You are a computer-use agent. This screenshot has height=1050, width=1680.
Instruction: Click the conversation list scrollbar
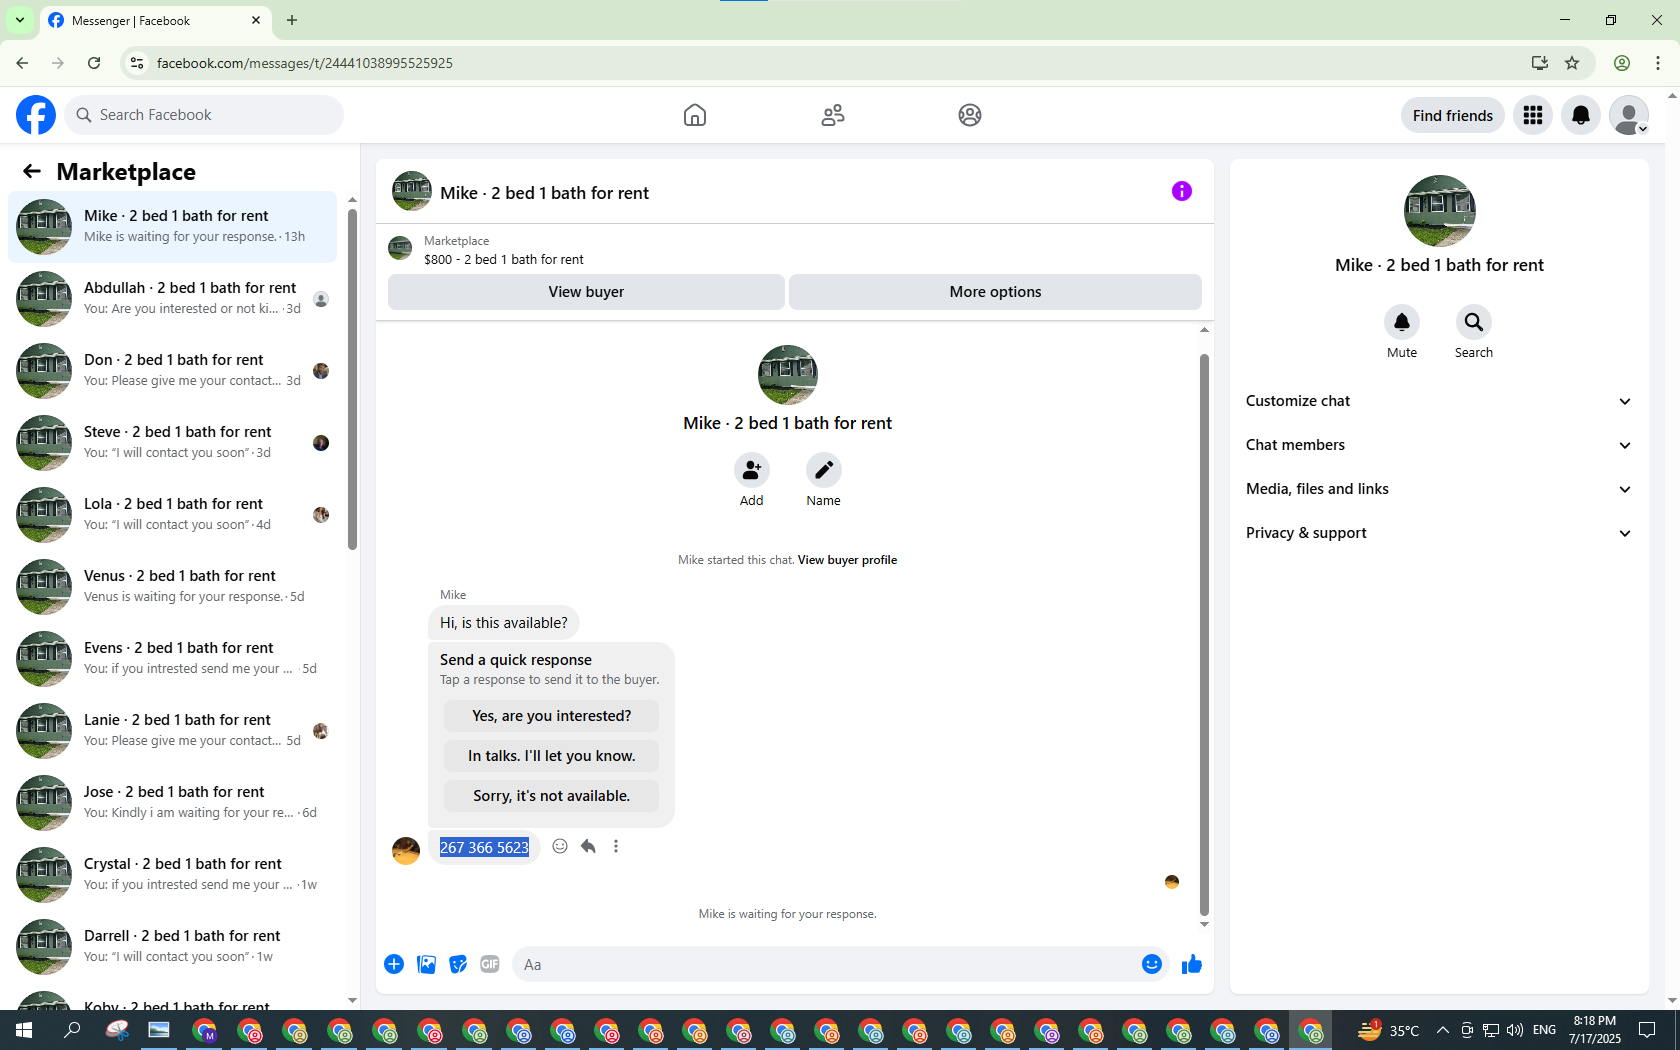[x=352, y=380]
